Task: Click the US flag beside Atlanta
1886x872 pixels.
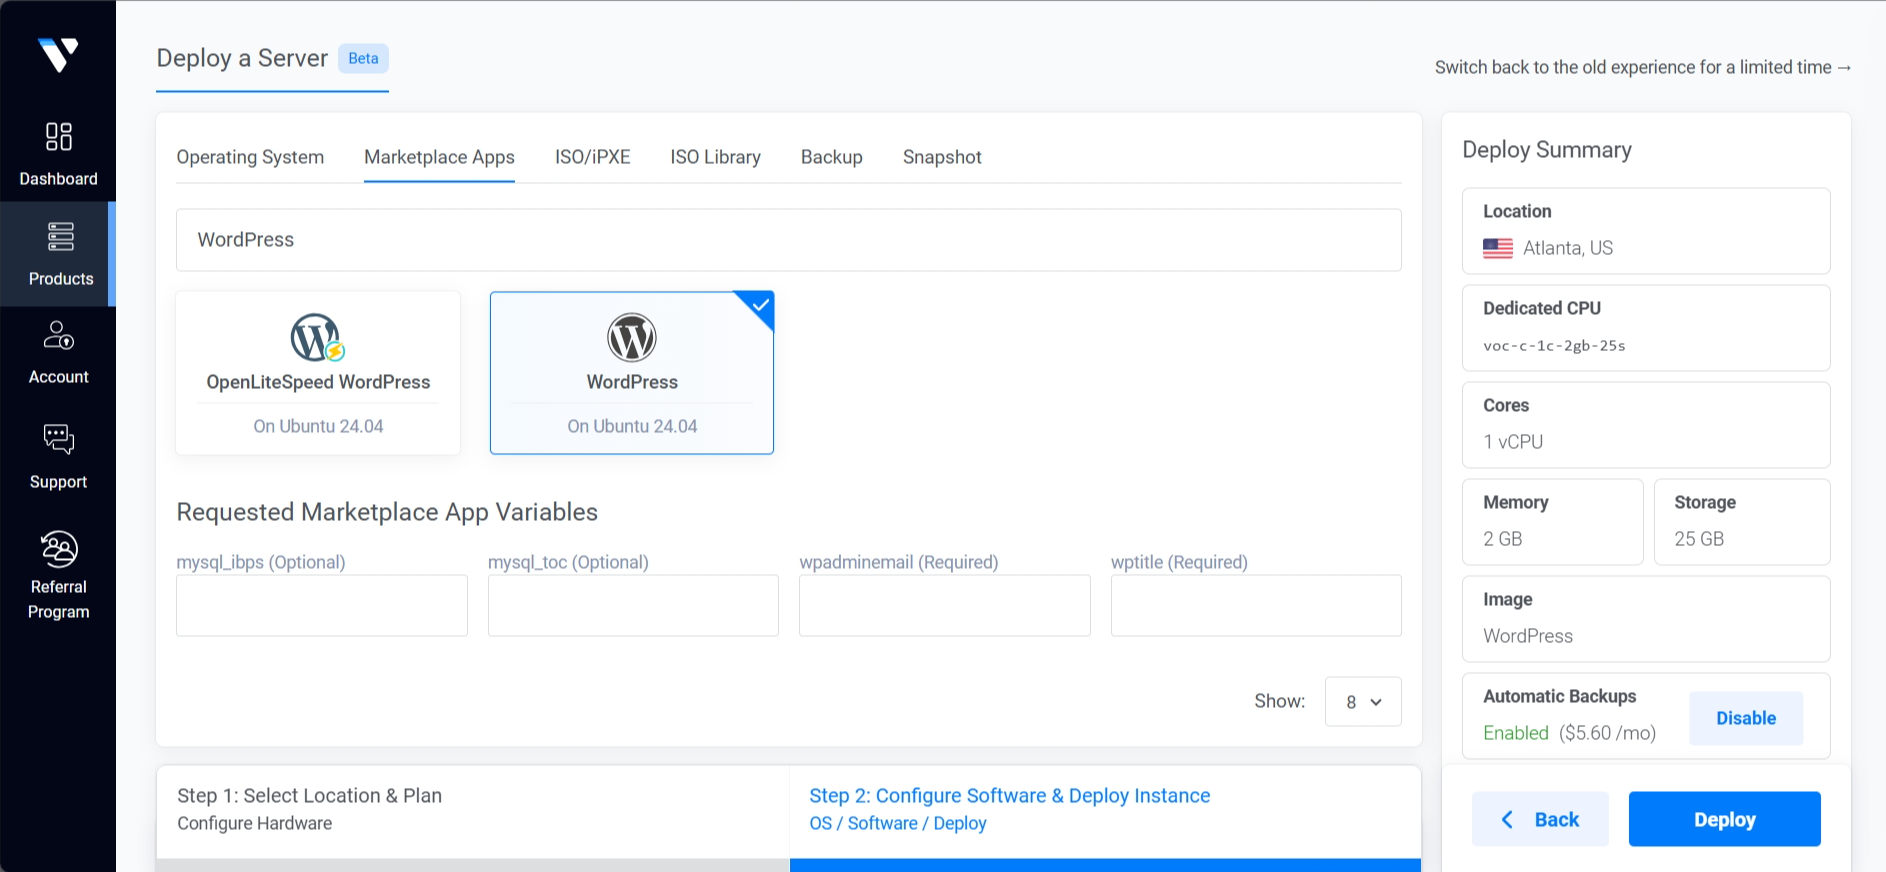Action: (1498, 248)
